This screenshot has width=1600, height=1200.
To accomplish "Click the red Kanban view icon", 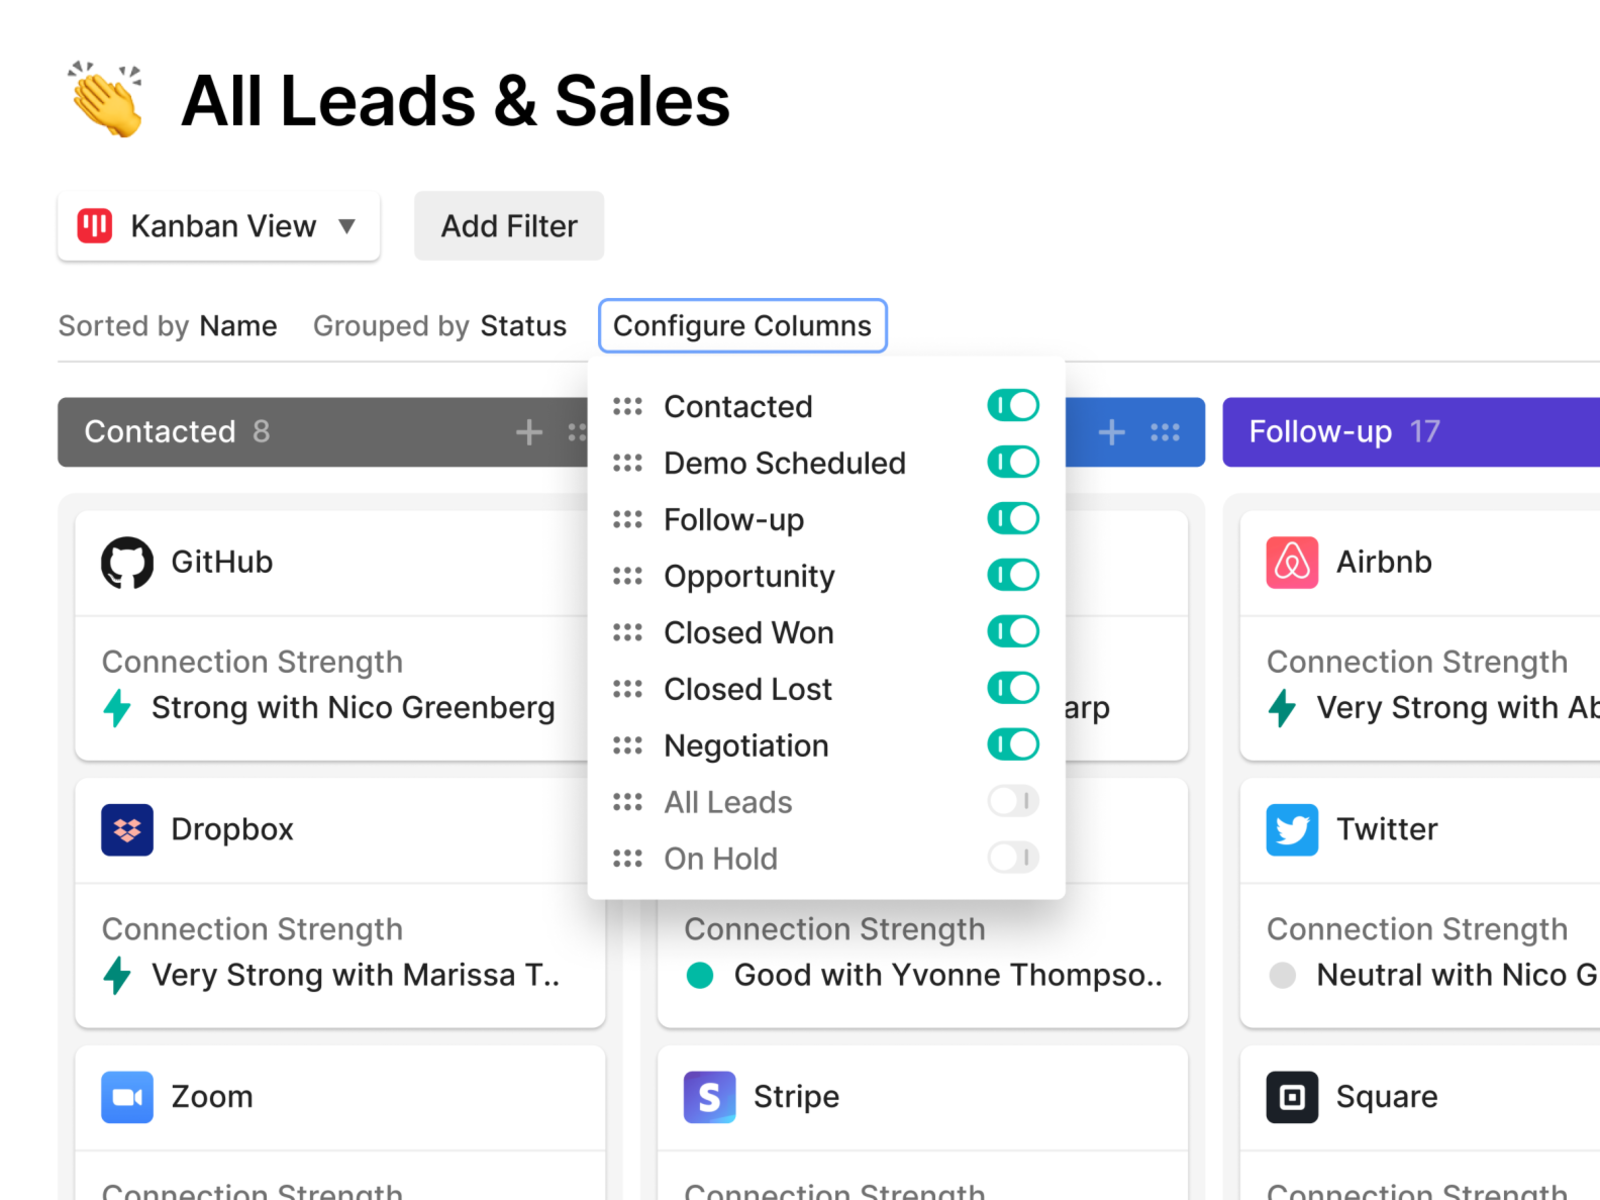I will (x=95, y=226).
